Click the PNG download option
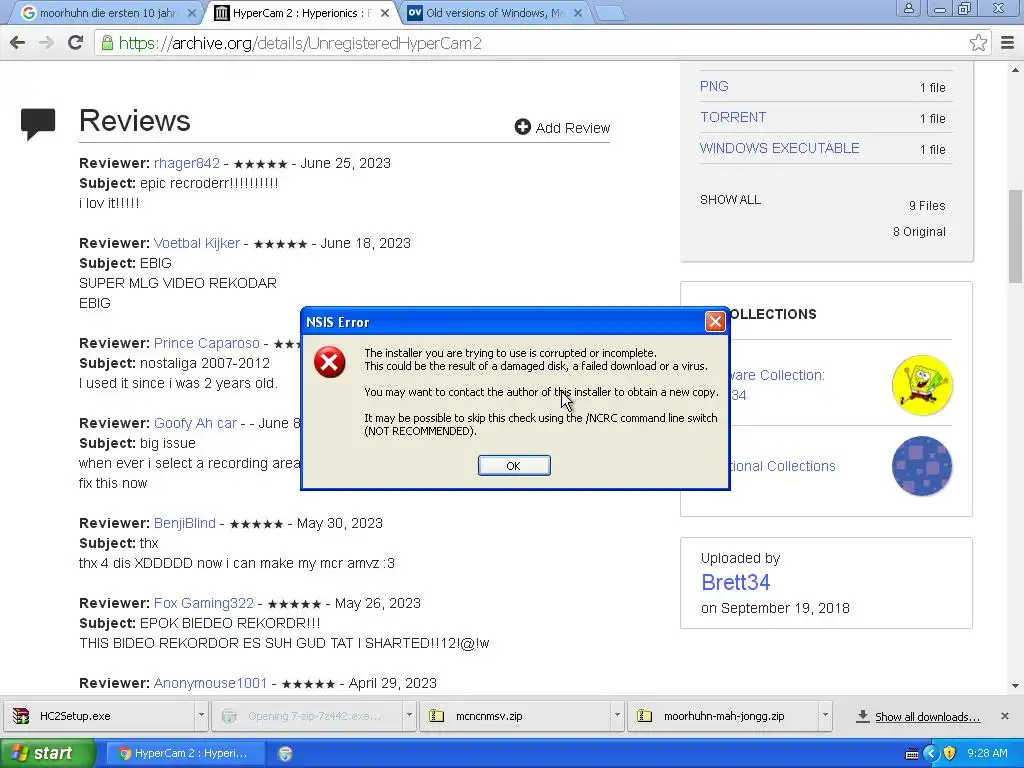Viewport: 1024px width, 768px height. (714, 86)
